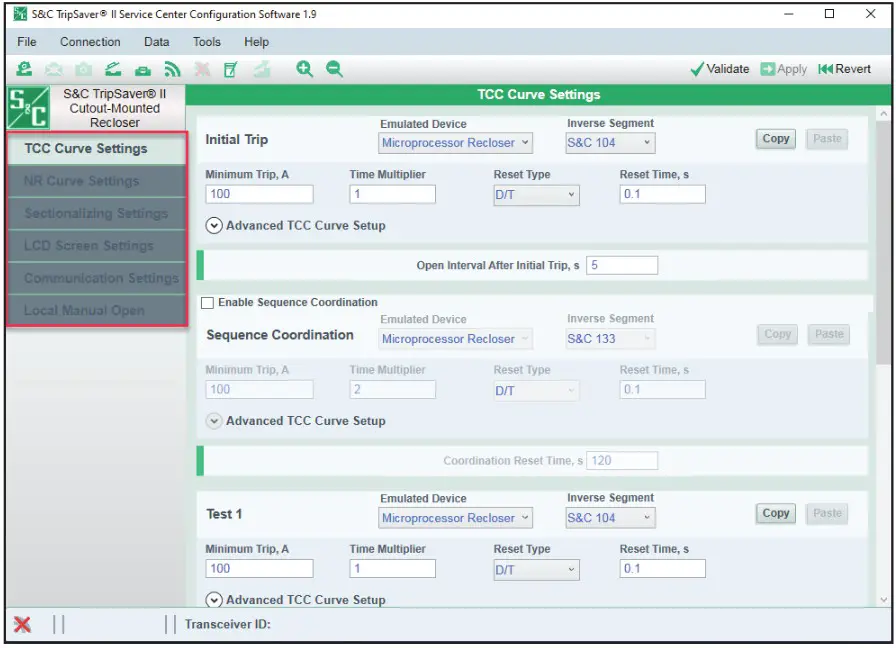This screenshot has height=648, width=896.
Task: Open Sequence Coordination Reset Type dropdown
Action: pos(536,391)
